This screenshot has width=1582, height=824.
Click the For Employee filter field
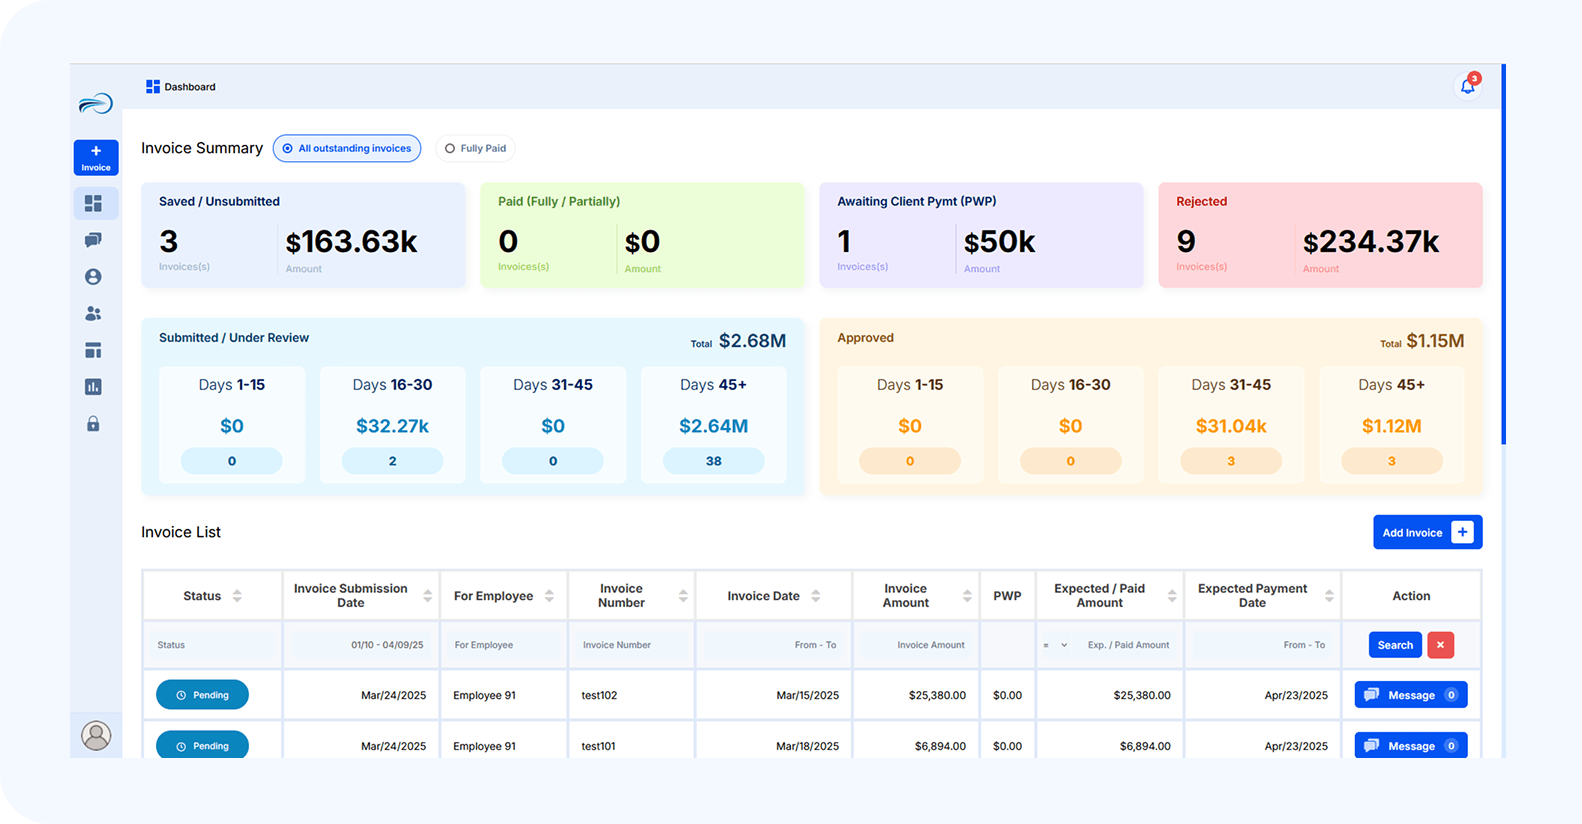504,645
